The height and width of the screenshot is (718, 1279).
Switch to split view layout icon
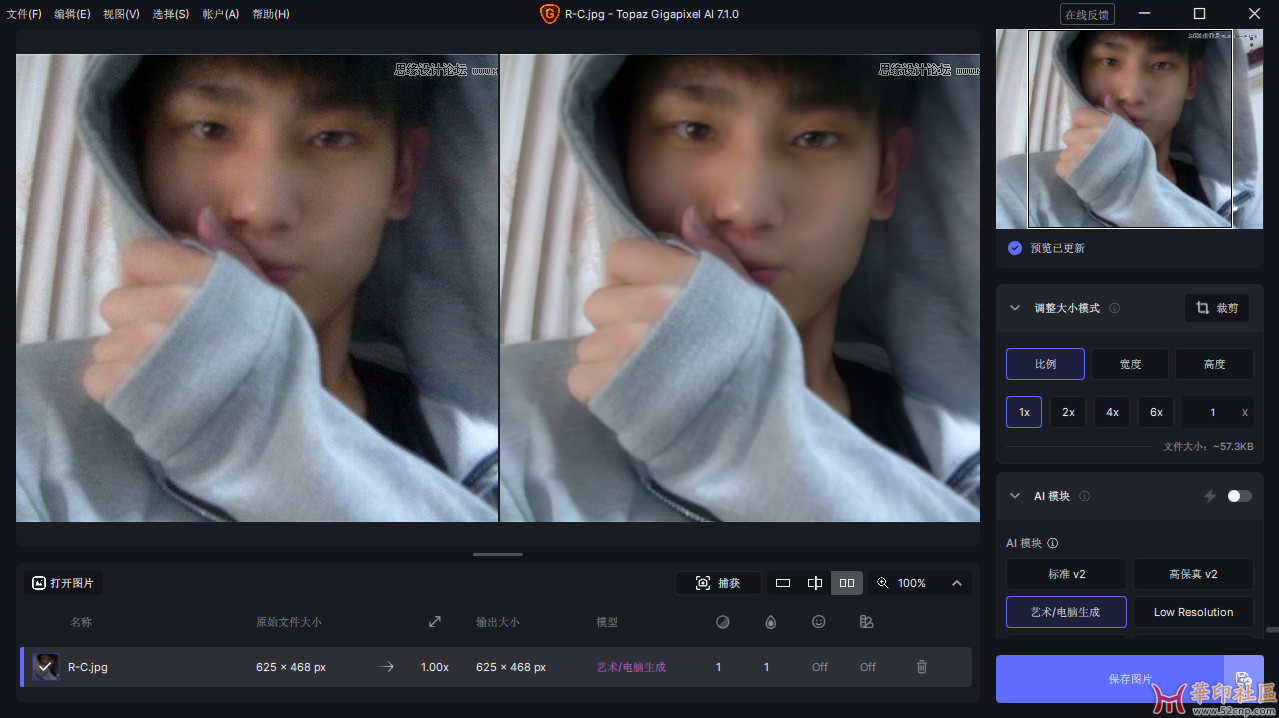pos(815,583)
